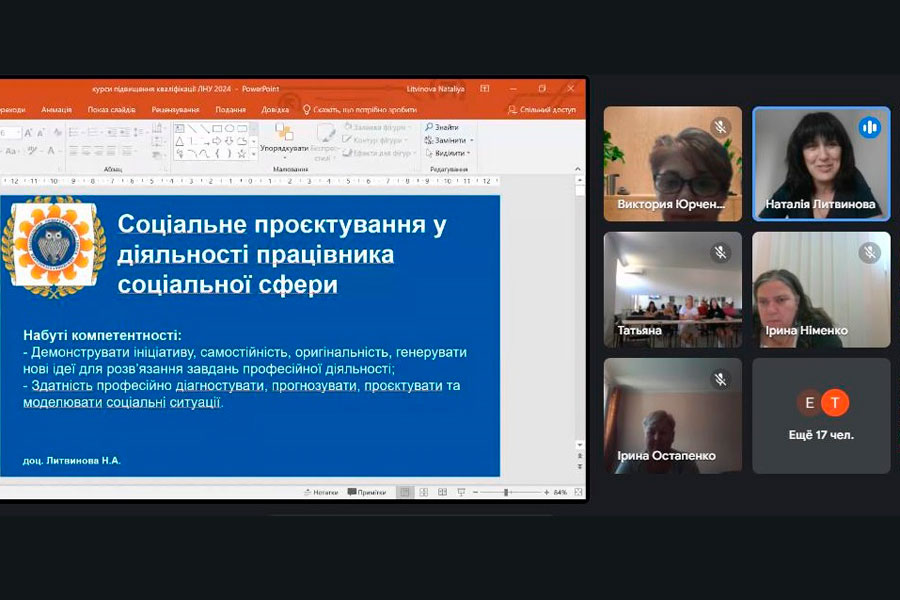Open the Arrange (Упорядкувати) dropdown
Viewport: 900px width, 600px height.
(284, 148)
